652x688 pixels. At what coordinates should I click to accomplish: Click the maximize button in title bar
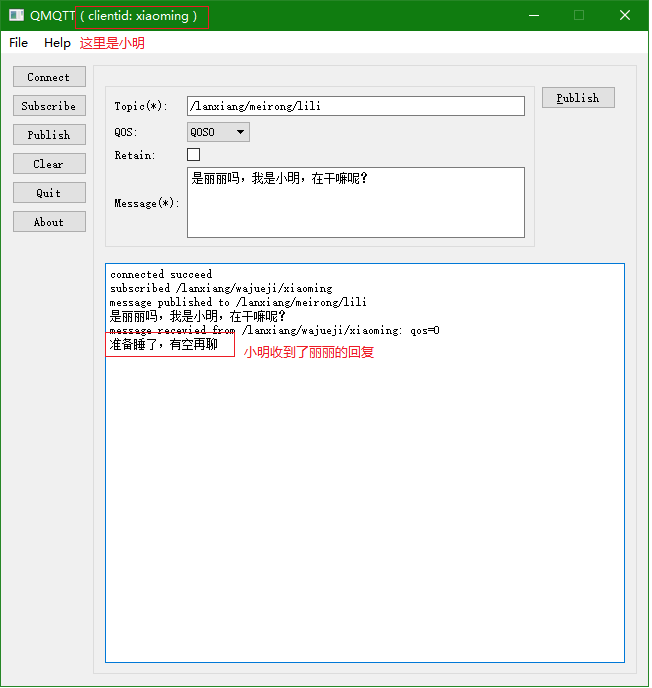pos(579,15)
